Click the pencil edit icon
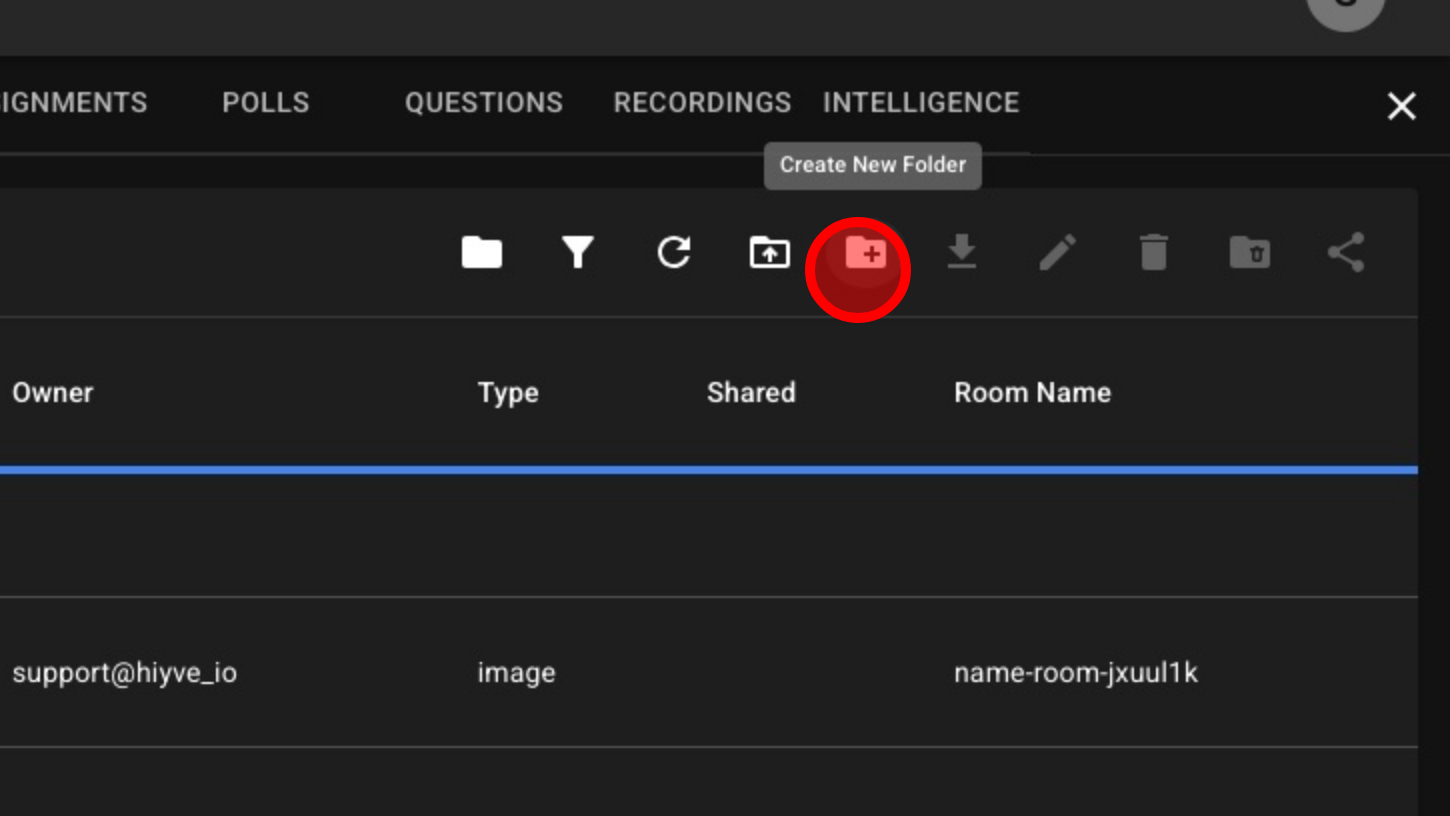1450x816 pixels. coord(1057,252)
